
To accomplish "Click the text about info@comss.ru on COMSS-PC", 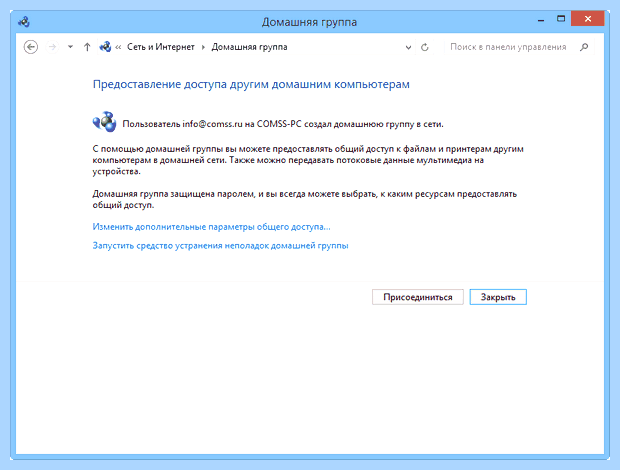I will pyautogui.click(x=283, y=124).
